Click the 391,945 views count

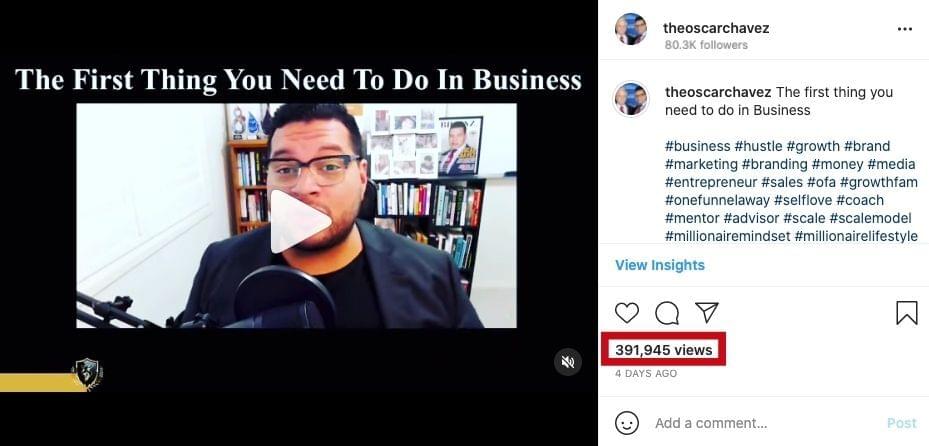tap(664, 350)
